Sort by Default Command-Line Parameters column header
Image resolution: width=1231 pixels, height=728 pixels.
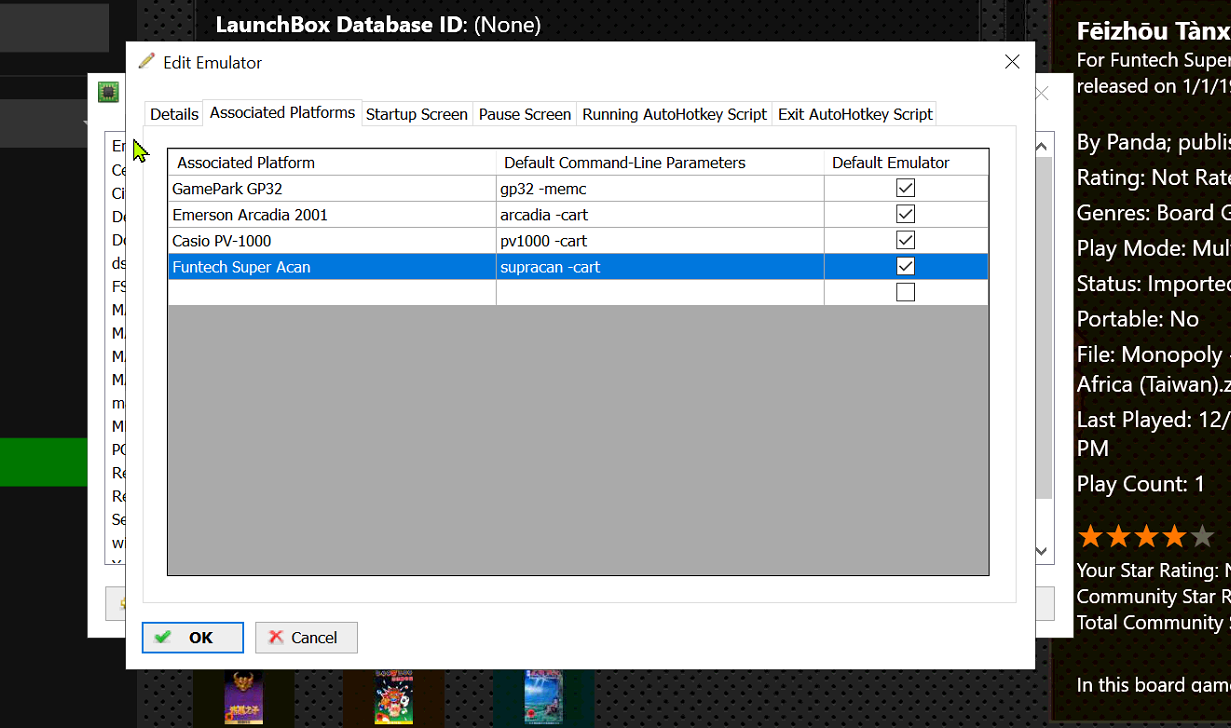tap(660, 162)
